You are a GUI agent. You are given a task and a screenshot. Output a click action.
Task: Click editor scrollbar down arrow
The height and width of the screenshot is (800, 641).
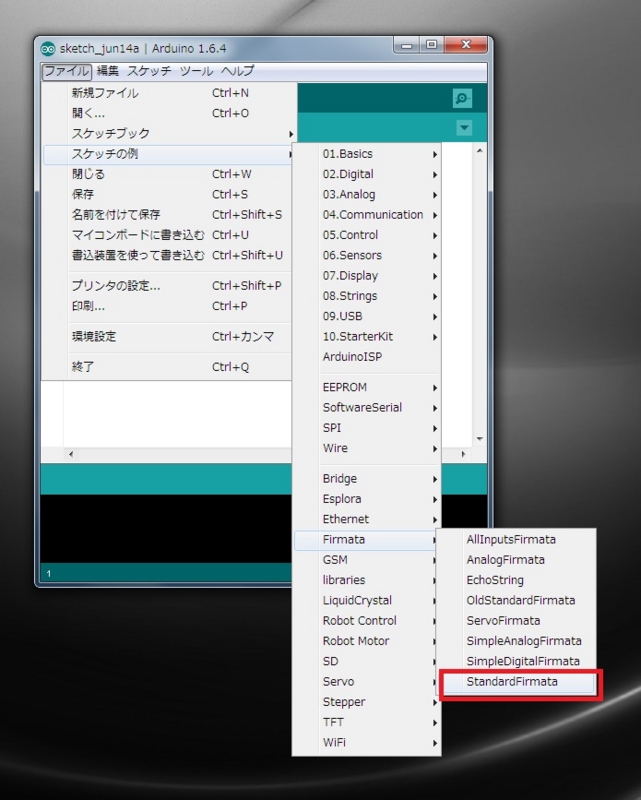tap(479, 439)
